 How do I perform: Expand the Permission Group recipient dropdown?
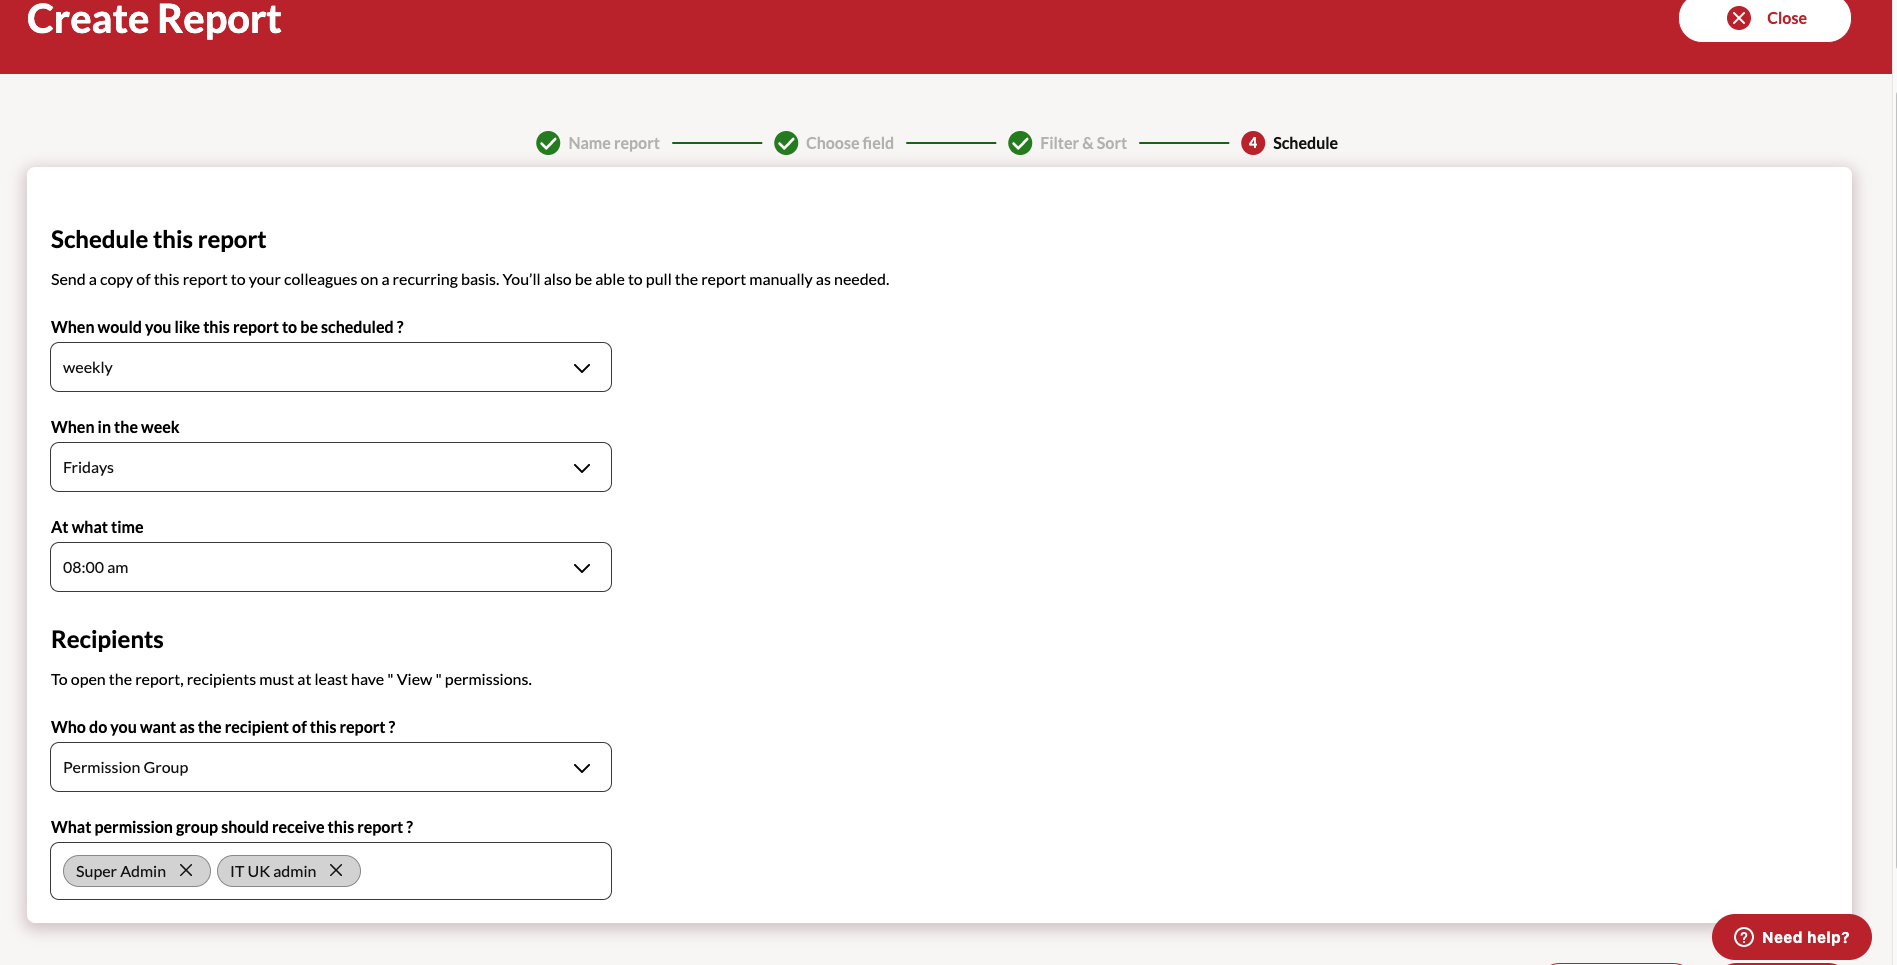(331, 767)
